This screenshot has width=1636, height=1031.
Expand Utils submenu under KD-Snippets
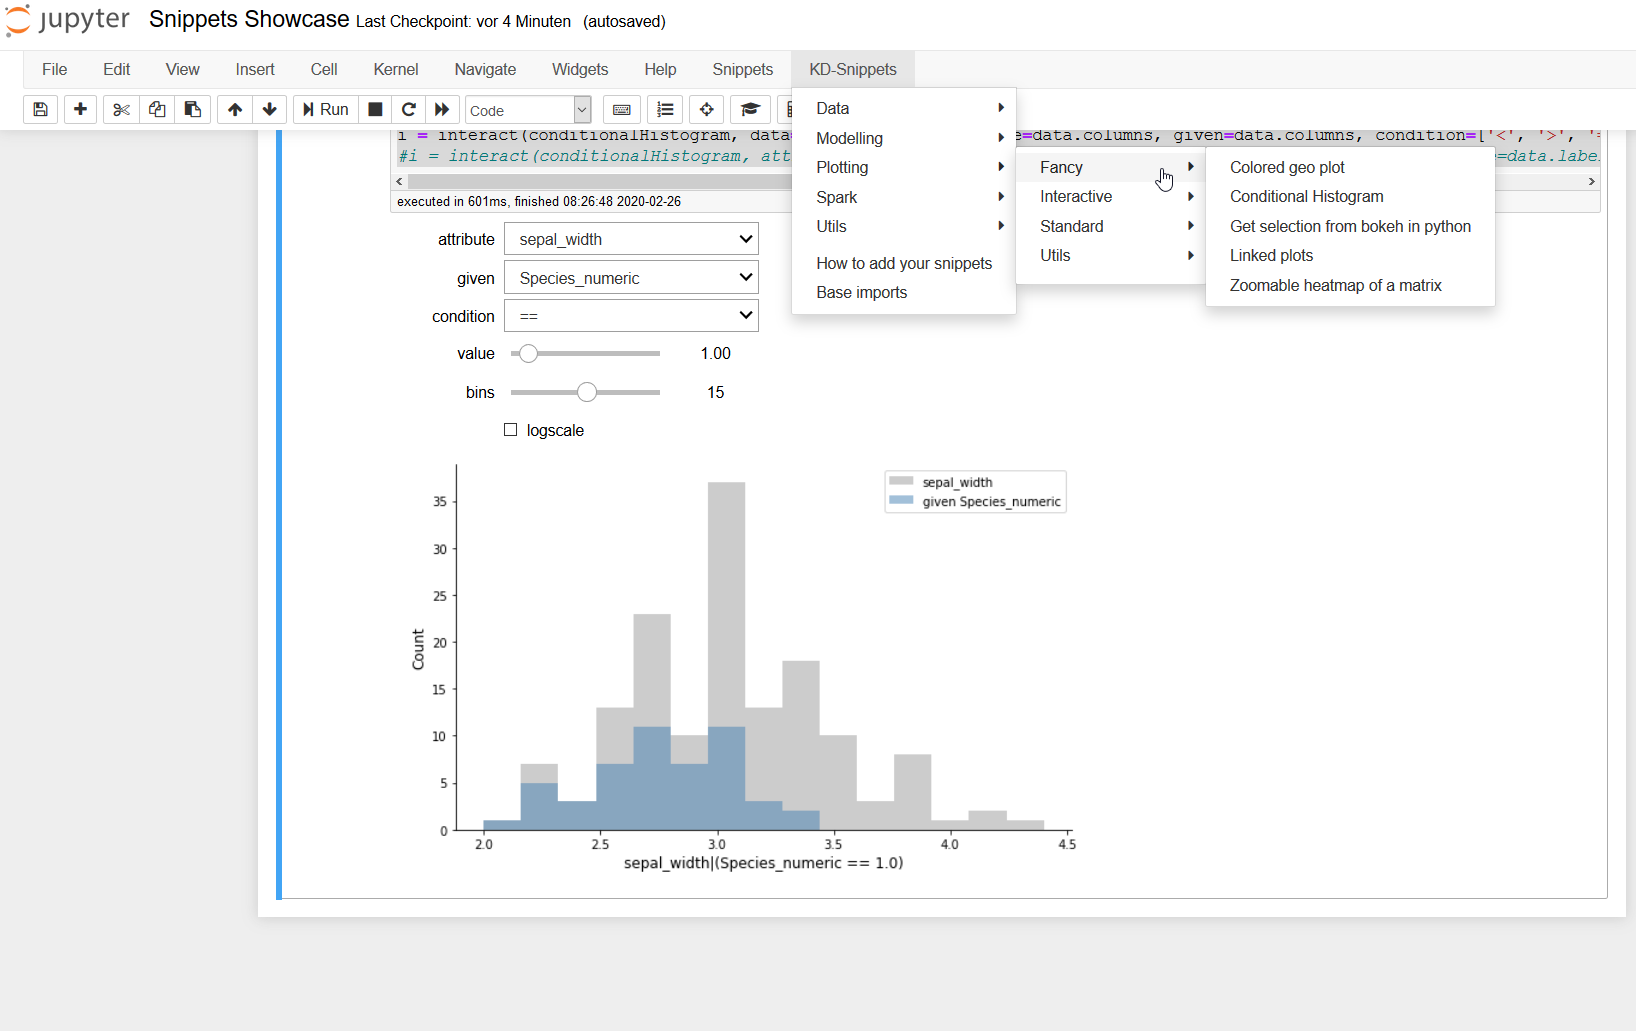click(904, 226)
